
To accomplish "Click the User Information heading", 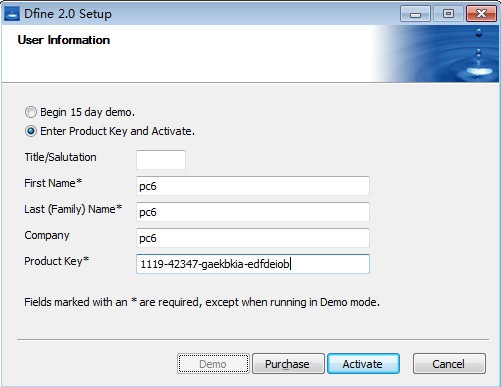I will 64,40.
